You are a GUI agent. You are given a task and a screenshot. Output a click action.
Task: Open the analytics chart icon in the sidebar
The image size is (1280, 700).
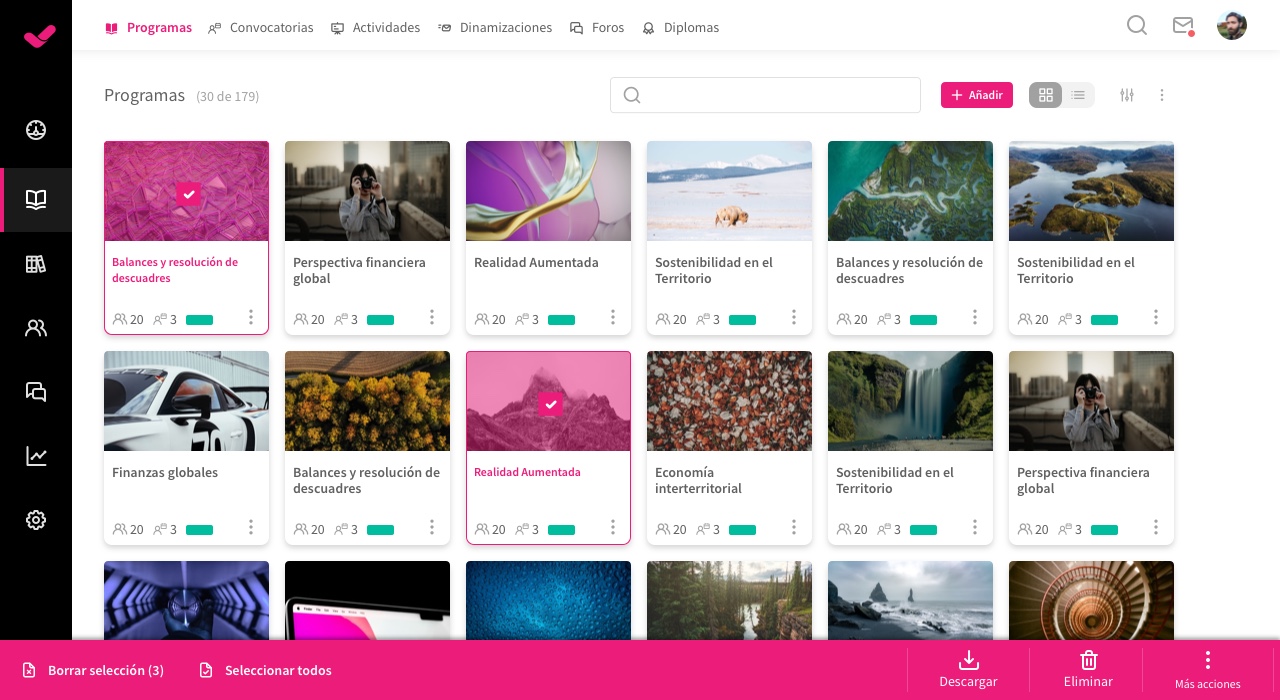[x=36, y=456]
